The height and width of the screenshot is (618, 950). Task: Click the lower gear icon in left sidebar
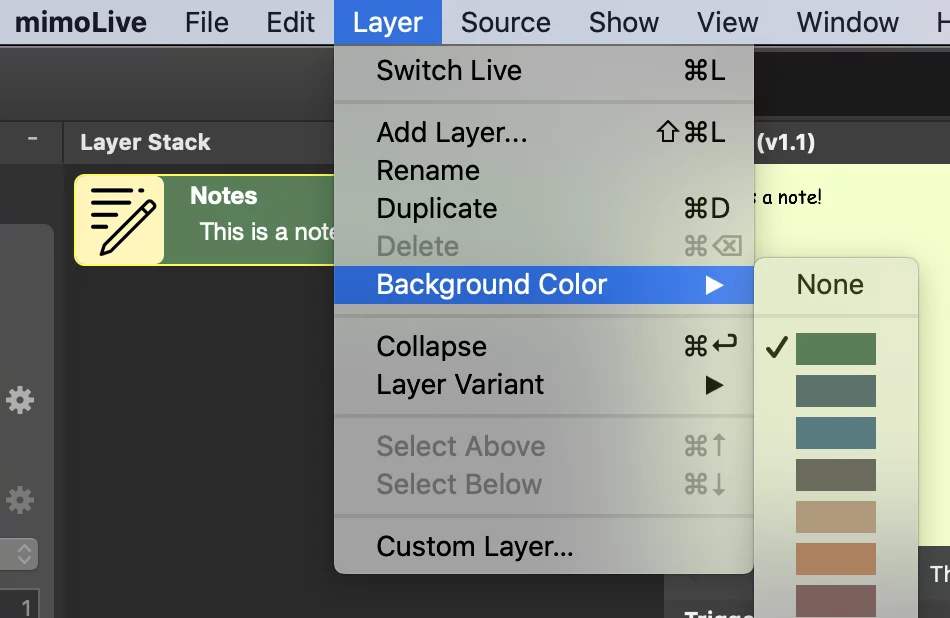(20, 500)
